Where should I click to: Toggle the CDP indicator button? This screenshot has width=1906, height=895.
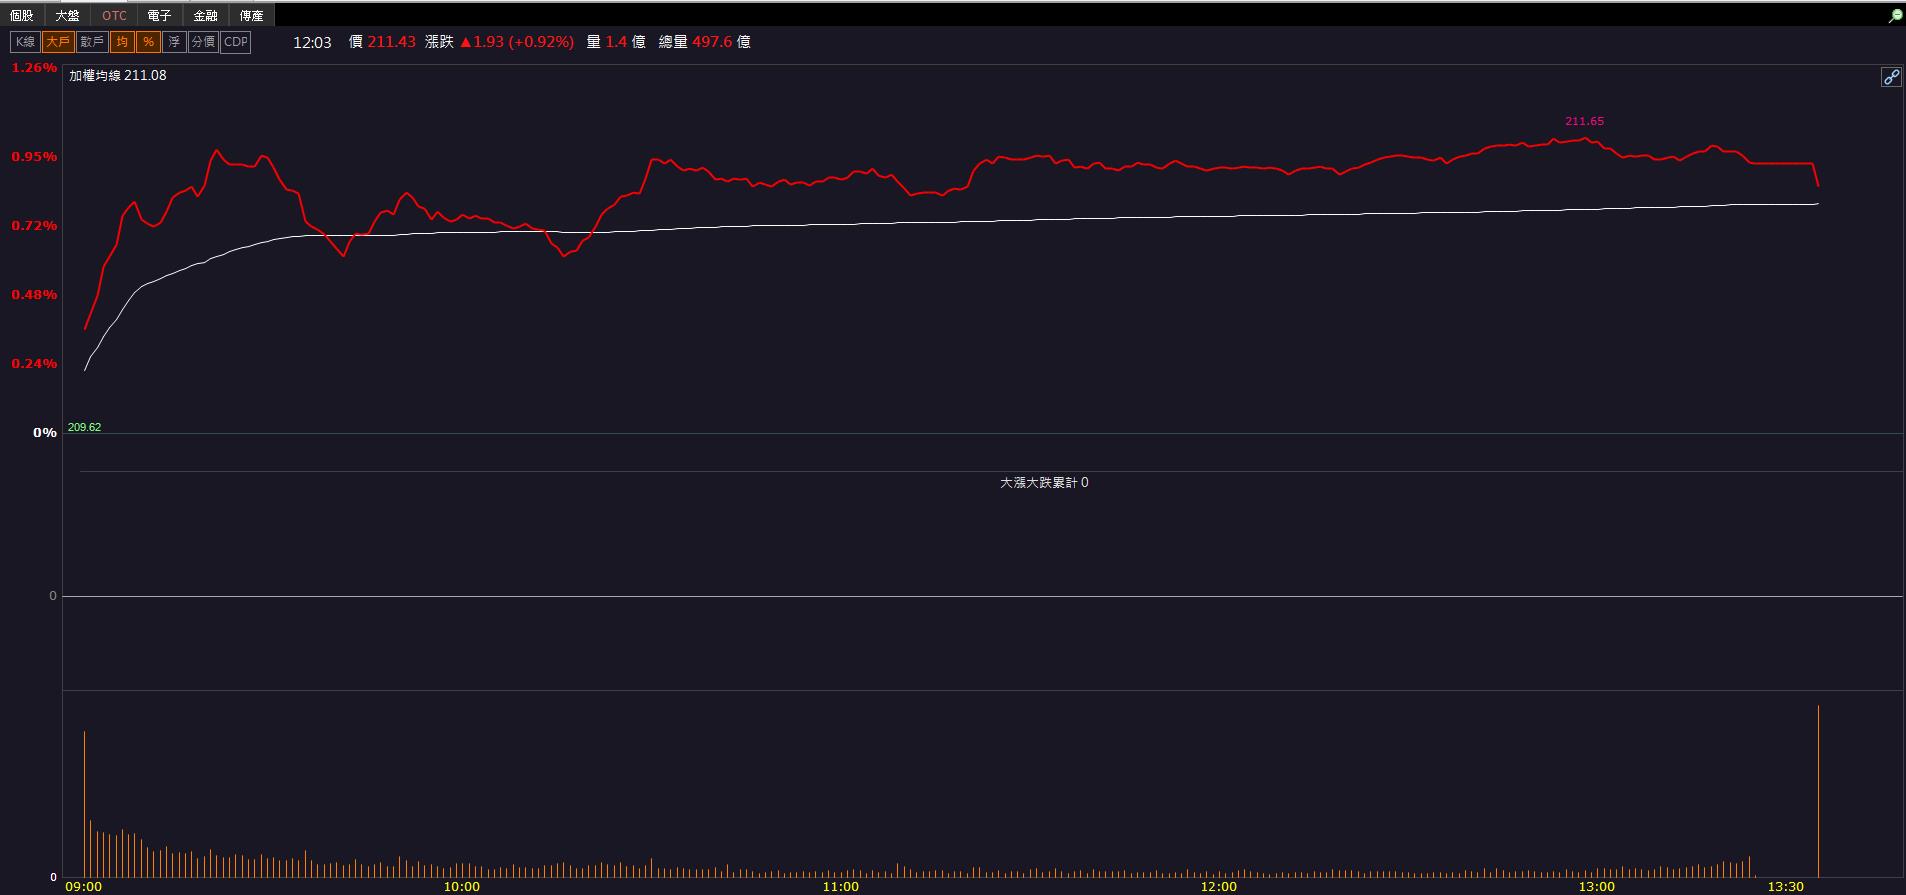point(236,42)
